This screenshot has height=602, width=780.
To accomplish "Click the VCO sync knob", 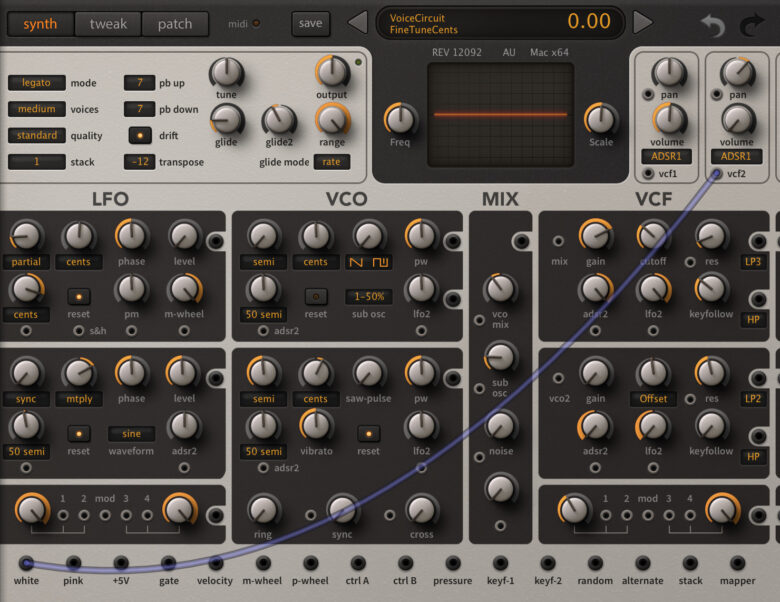I will tap(342, 510).
